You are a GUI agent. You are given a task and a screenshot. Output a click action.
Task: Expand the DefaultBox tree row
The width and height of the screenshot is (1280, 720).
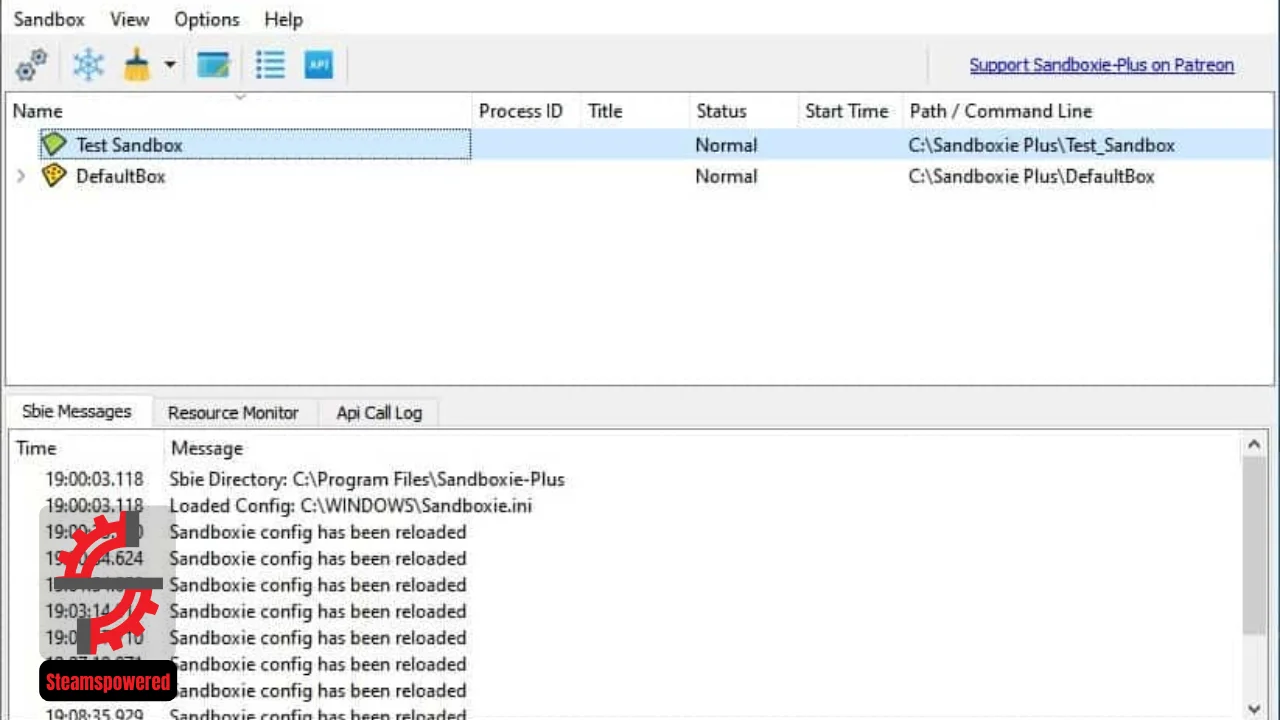[x=21, y=176]
